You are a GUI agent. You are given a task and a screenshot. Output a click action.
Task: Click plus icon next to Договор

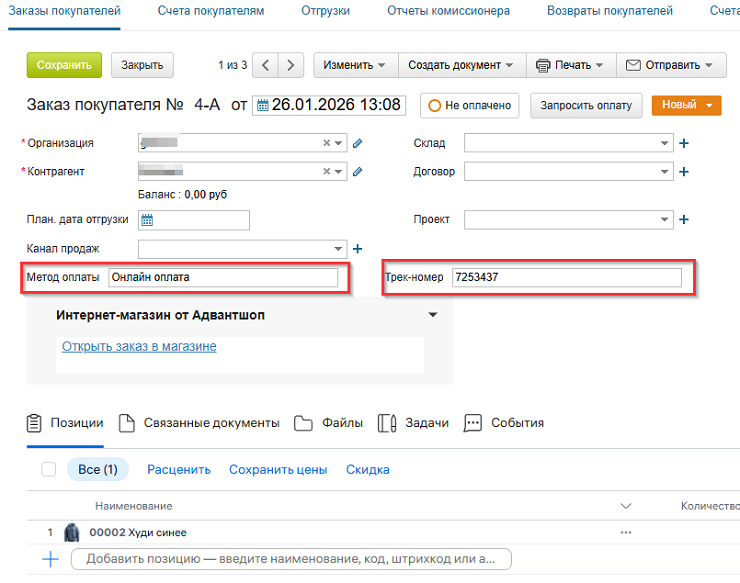(684, 172)
